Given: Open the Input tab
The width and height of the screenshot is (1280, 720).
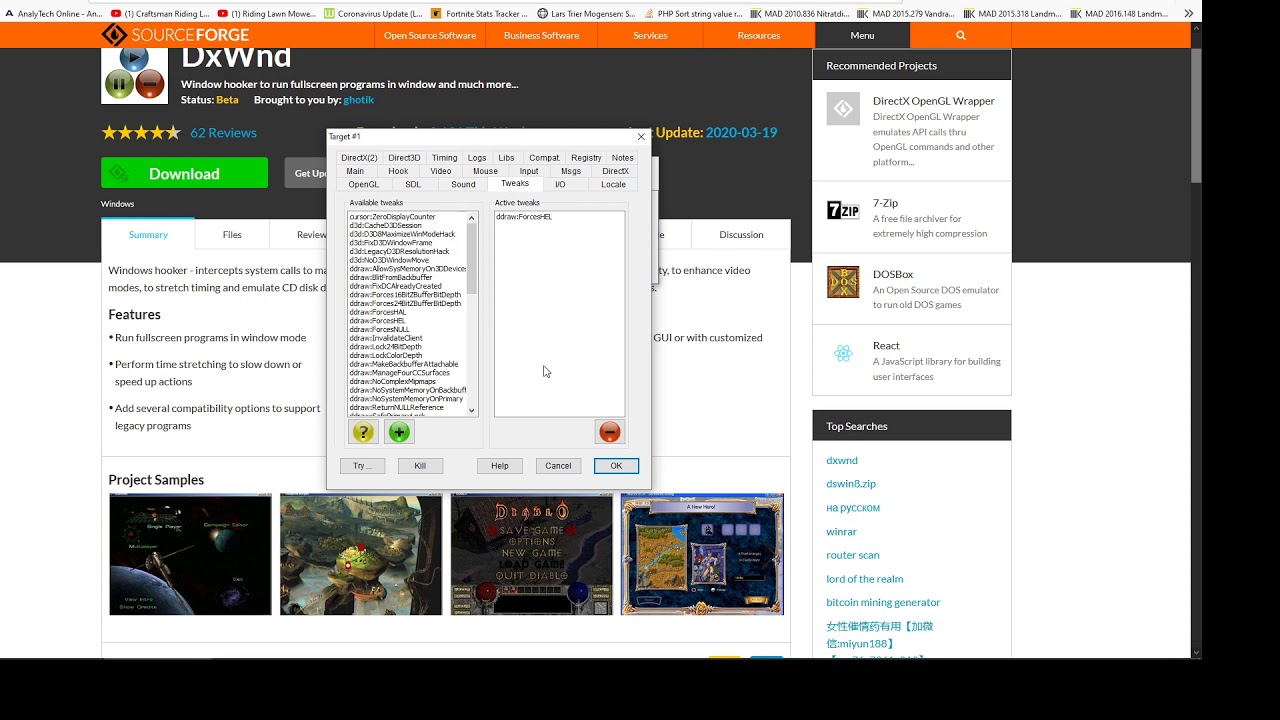Looking at the screenshot, I should (529, 171).
